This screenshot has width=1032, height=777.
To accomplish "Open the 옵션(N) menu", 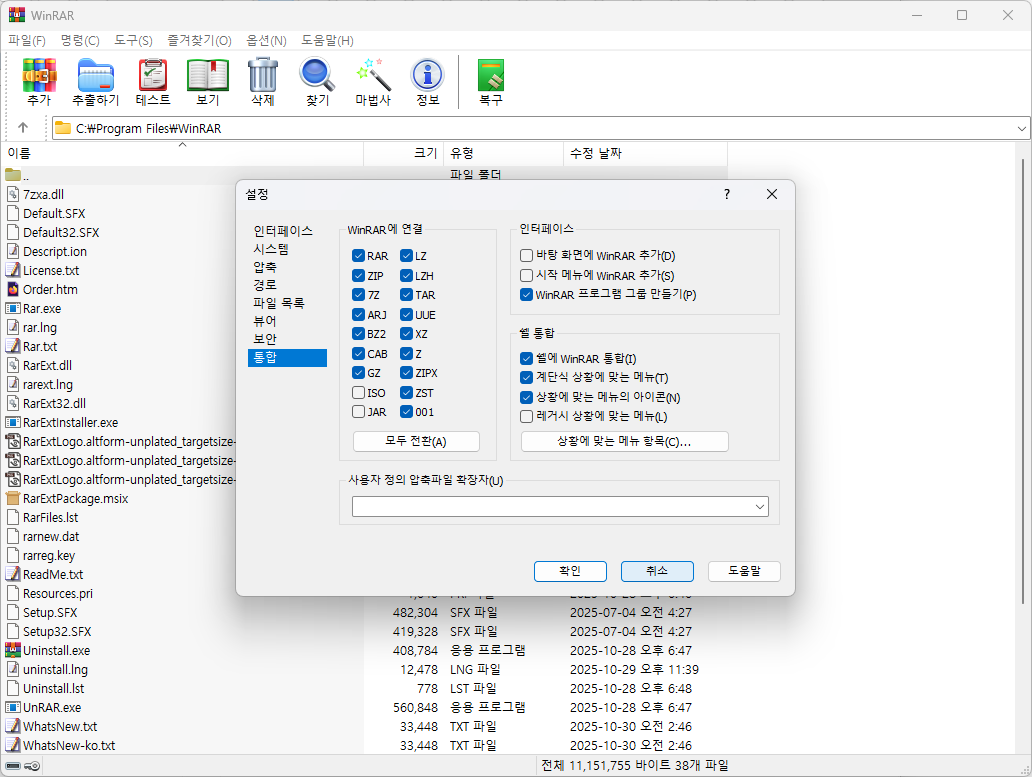I will pyautogui.click(x=267, y=41).
